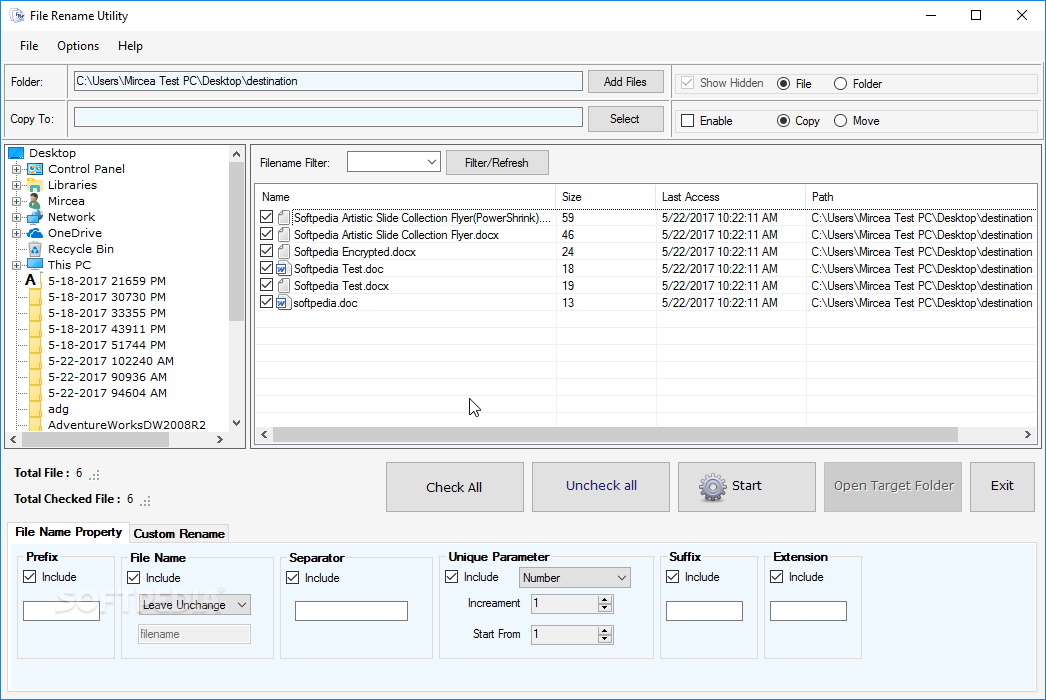Image resolution: width=1046 pixels, height=700 pixels.
Task: Expand the OneDrive tree node
Action: click(x=16, y=234)
